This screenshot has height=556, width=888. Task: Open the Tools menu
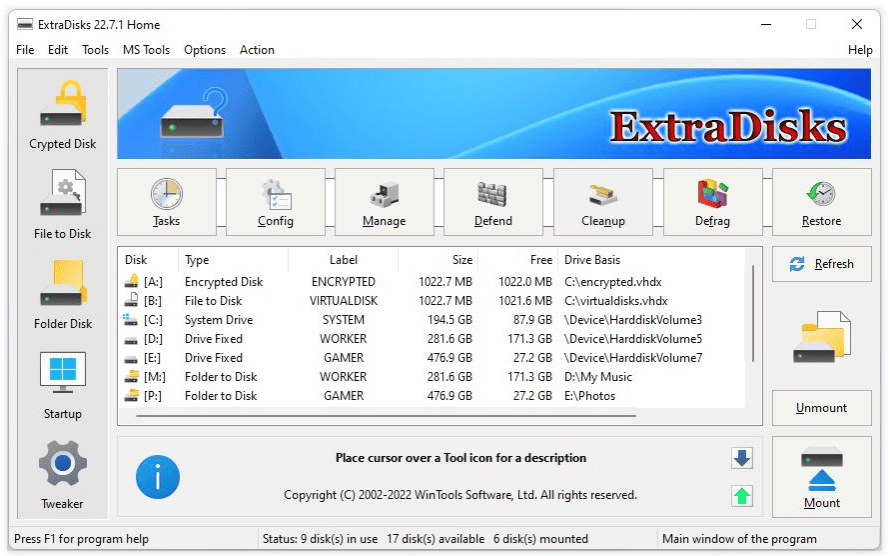pos(95,50)
